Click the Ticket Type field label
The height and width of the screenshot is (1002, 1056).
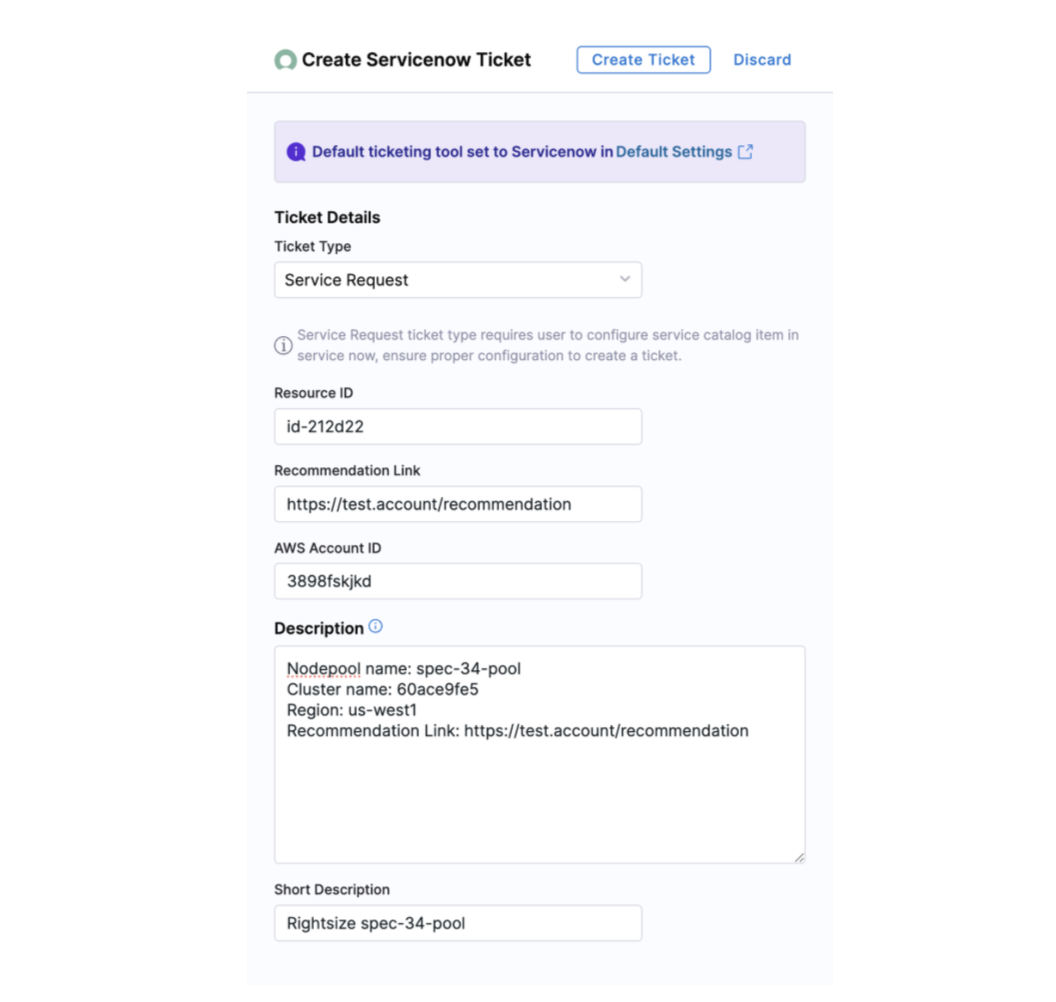[x=312, y=246]
